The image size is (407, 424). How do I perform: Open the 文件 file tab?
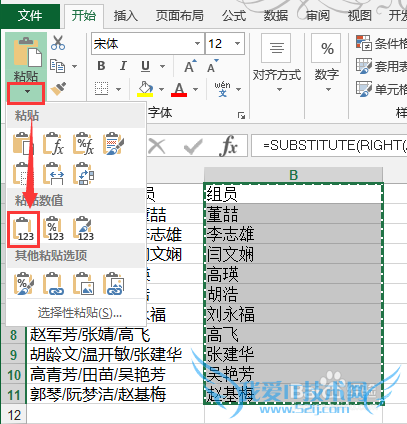[x=30, y=16]
